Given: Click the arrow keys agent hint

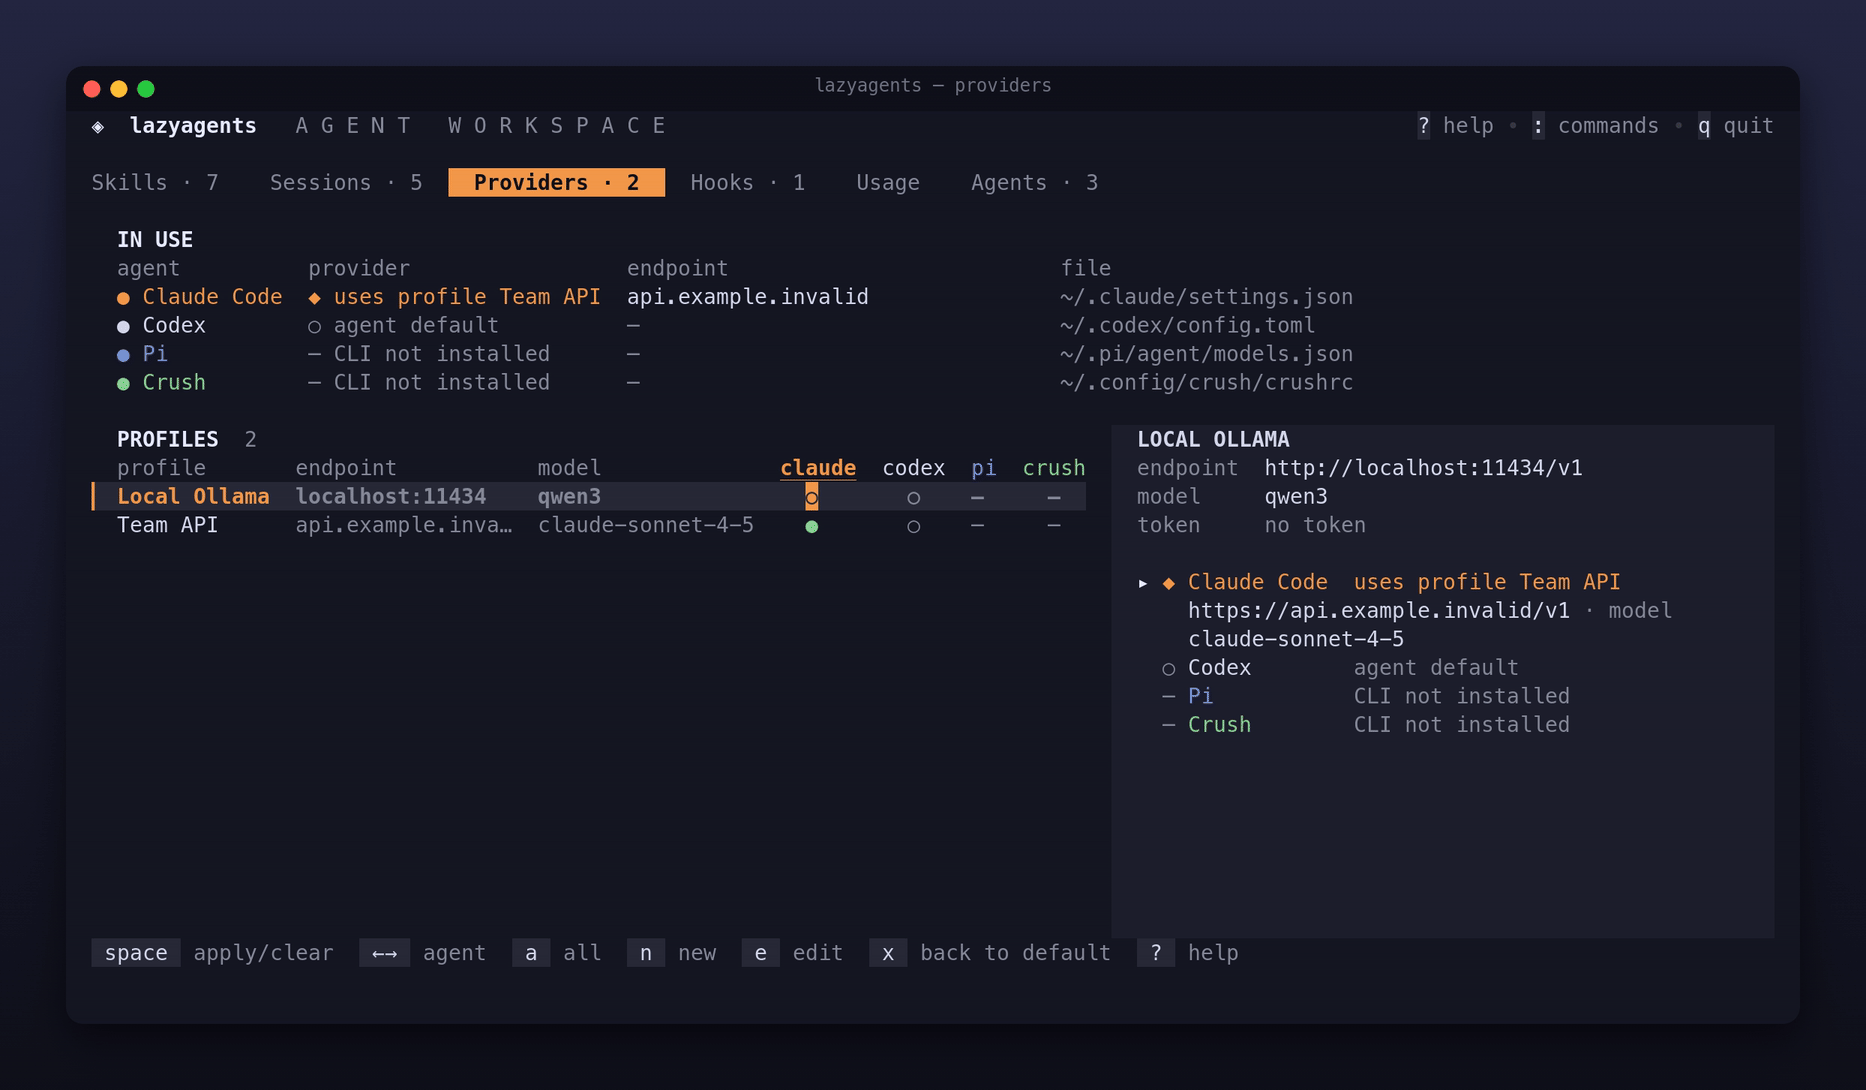Looking at the screenshot, I should click(422, 953).
